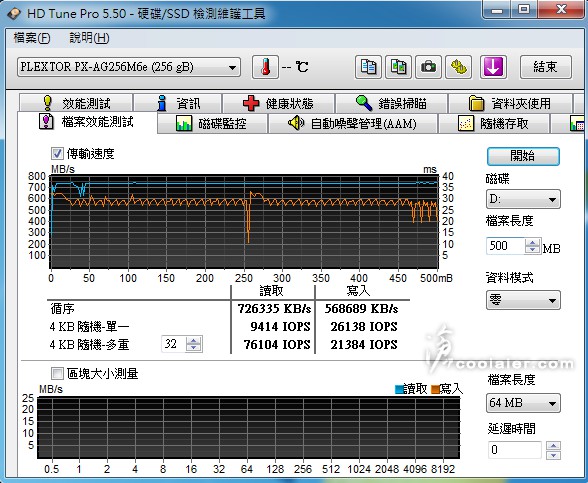Viewport: 588px width, 483px height.
Task: Open the 64 MB file length dropdown
Action: click(523, 403)
